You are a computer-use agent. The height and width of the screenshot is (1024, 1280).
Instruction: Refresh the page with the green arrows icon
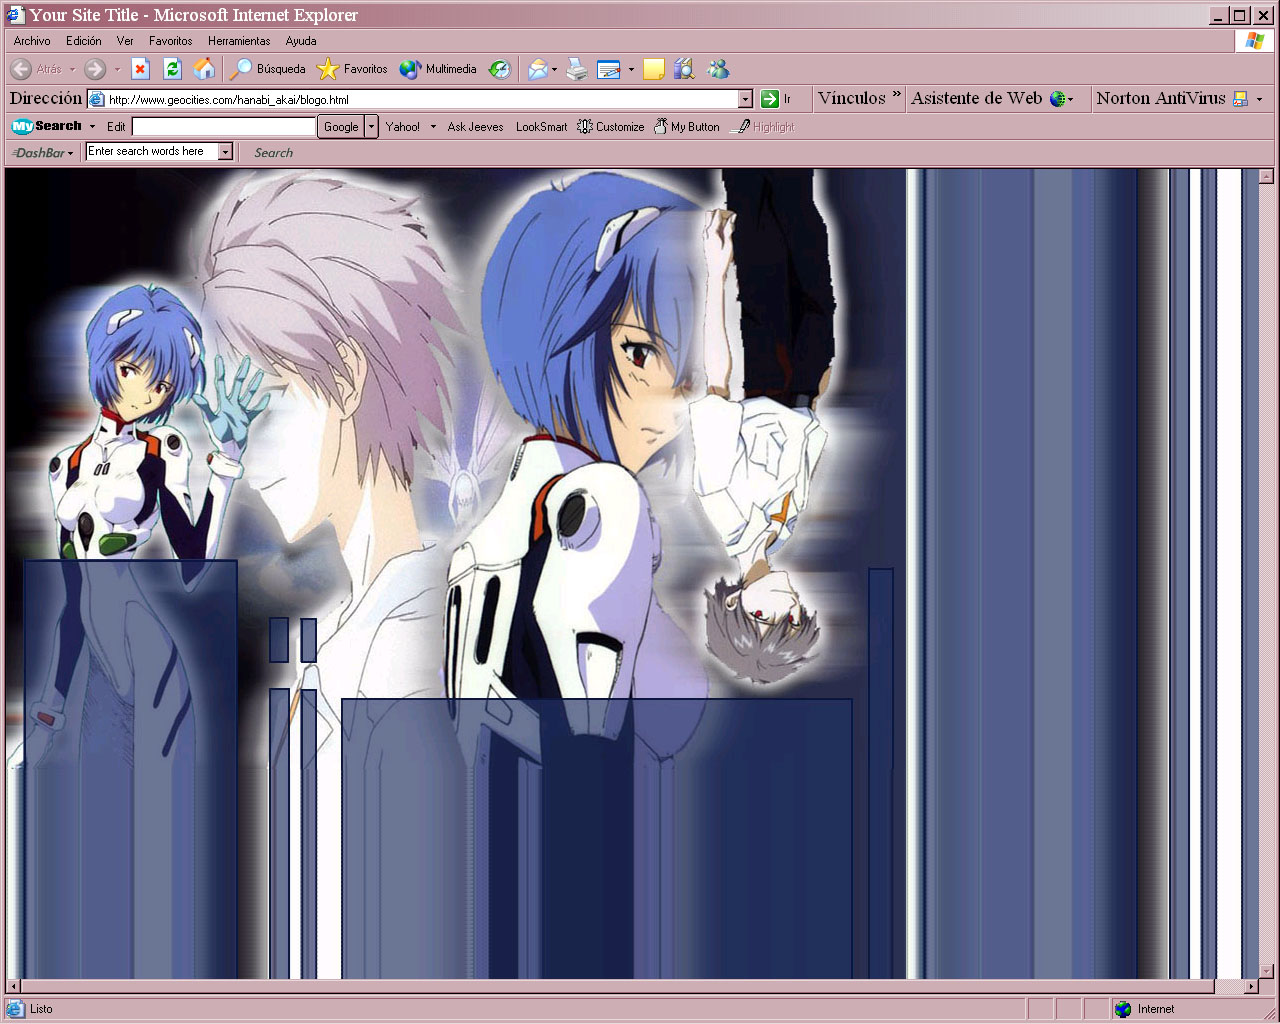[172, 69]
